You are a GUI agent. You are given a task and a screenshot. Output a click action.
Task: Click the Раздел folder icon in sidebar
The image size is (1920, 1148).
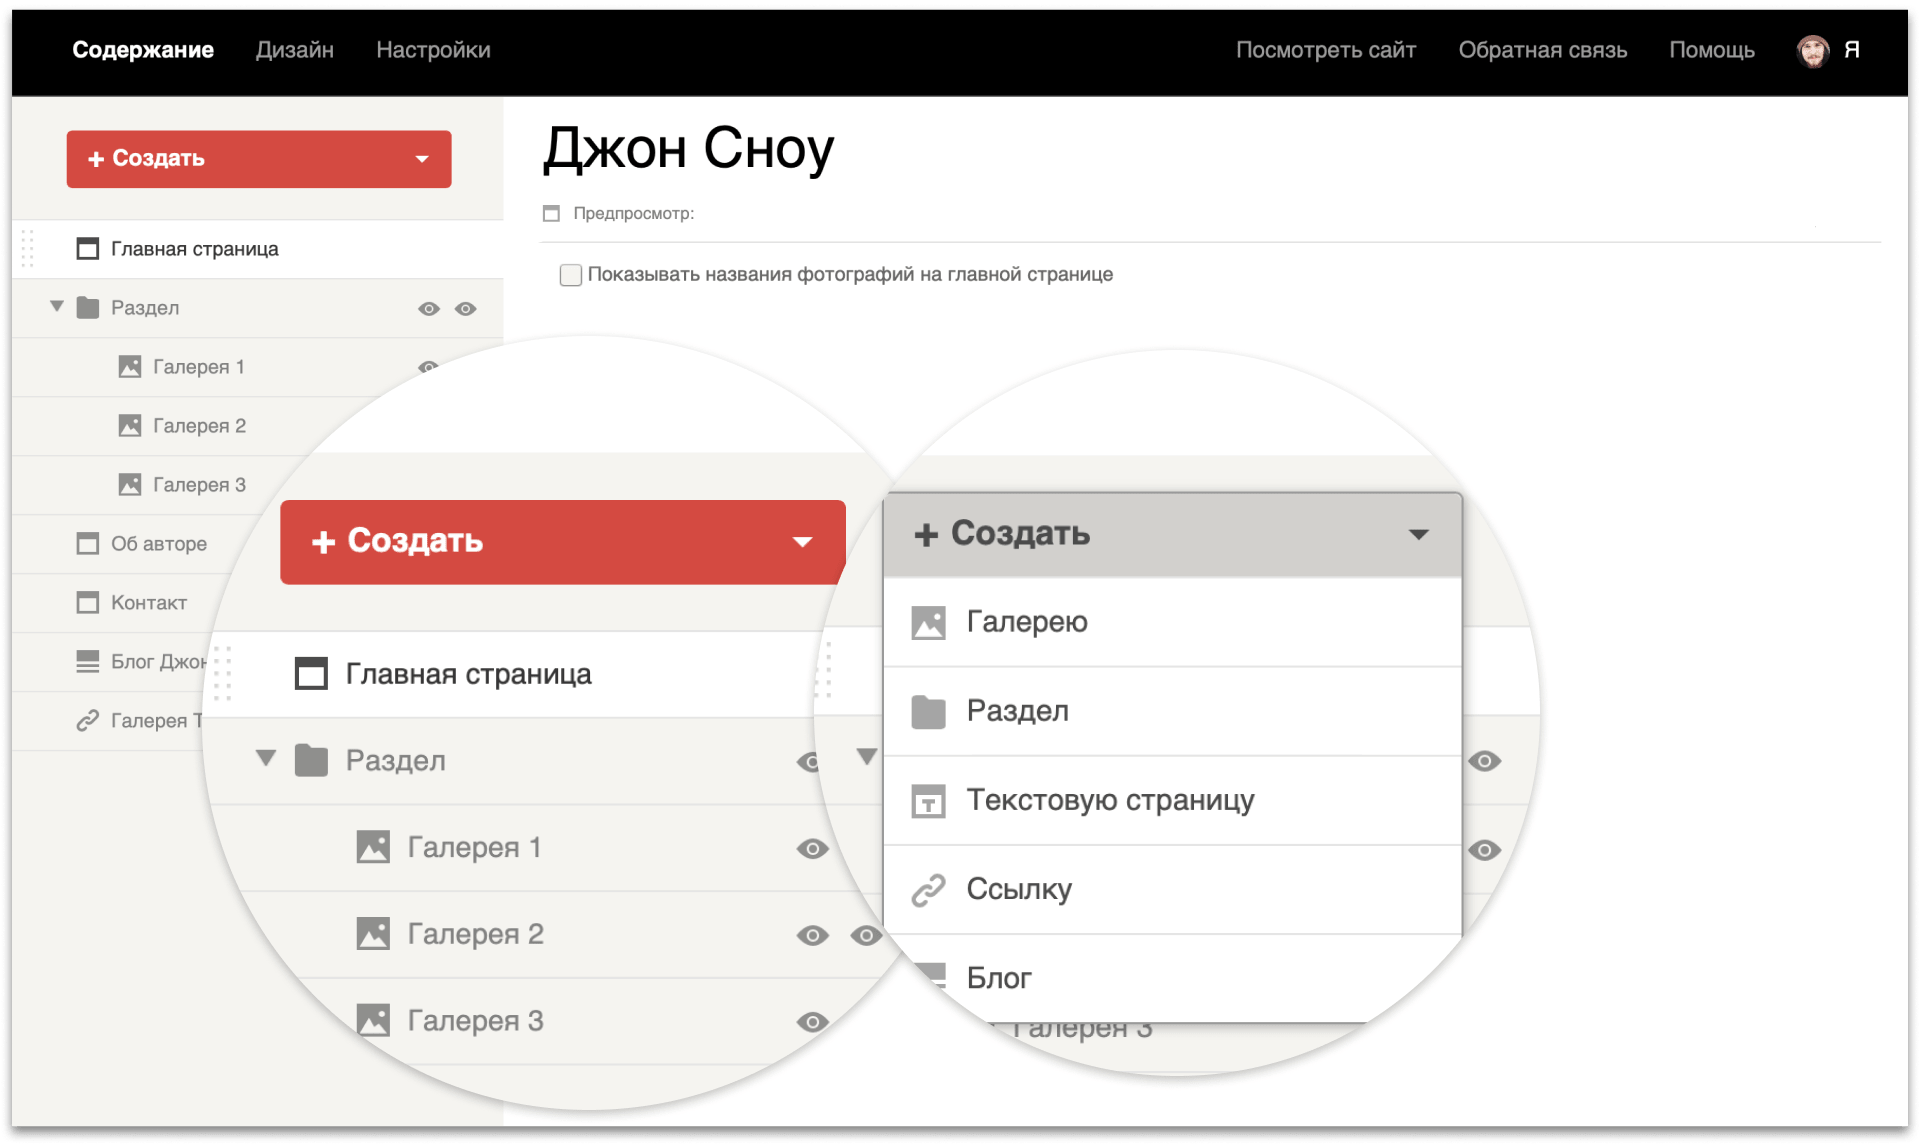coord(88,308)
